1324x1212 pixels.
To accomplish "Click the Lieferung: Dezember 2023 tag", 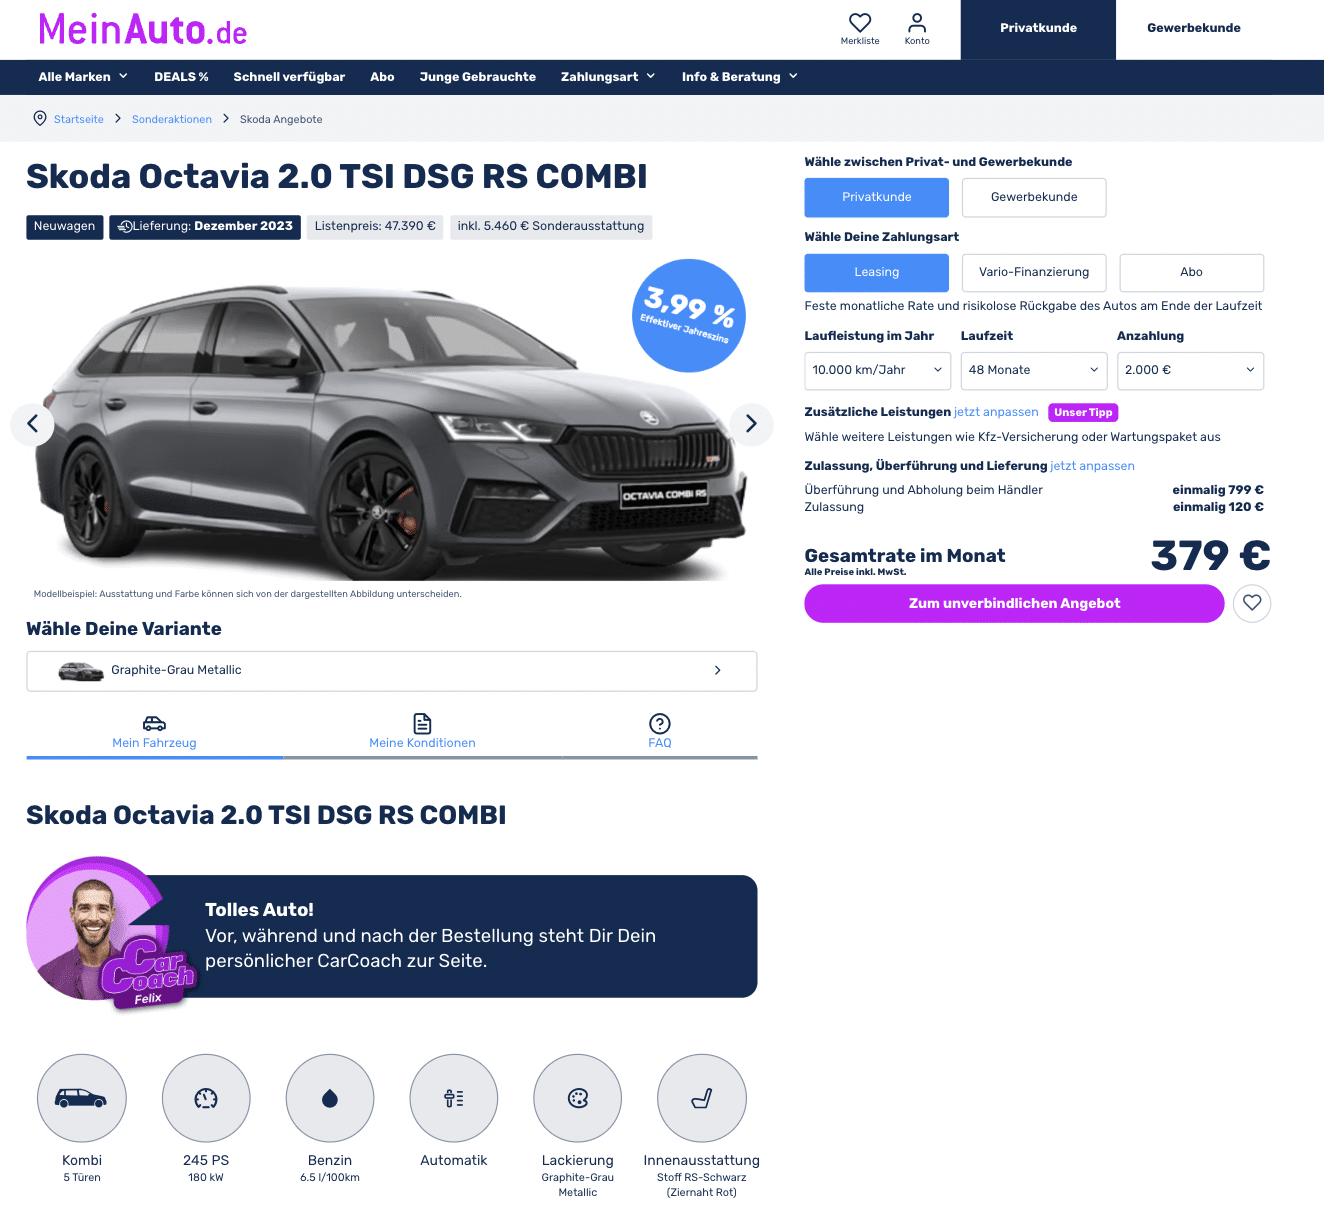I will (x=205, y=227).
